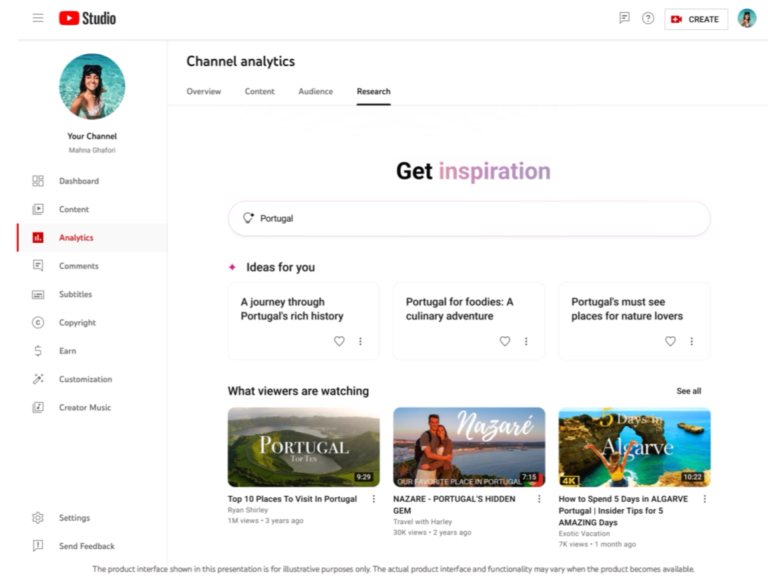Open options menu for Algarve video
Viewport: 768px width, 580px height.
[705, 499]
